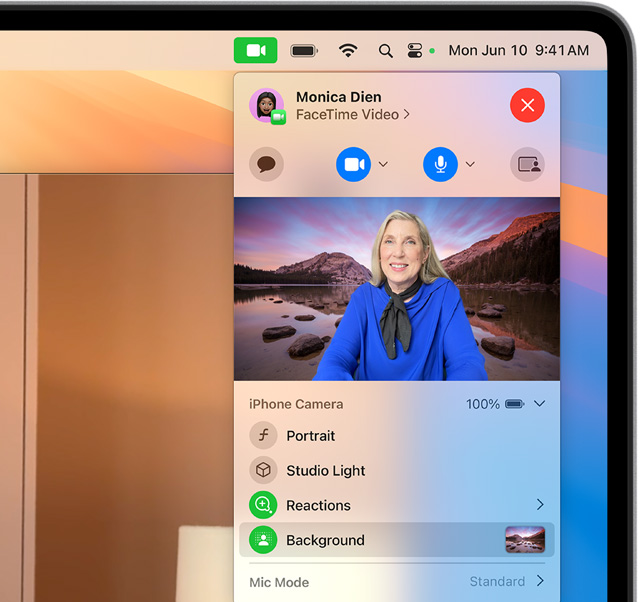Click the iPhone Camera label
640x602 pixels.
[x=296, y=404]
